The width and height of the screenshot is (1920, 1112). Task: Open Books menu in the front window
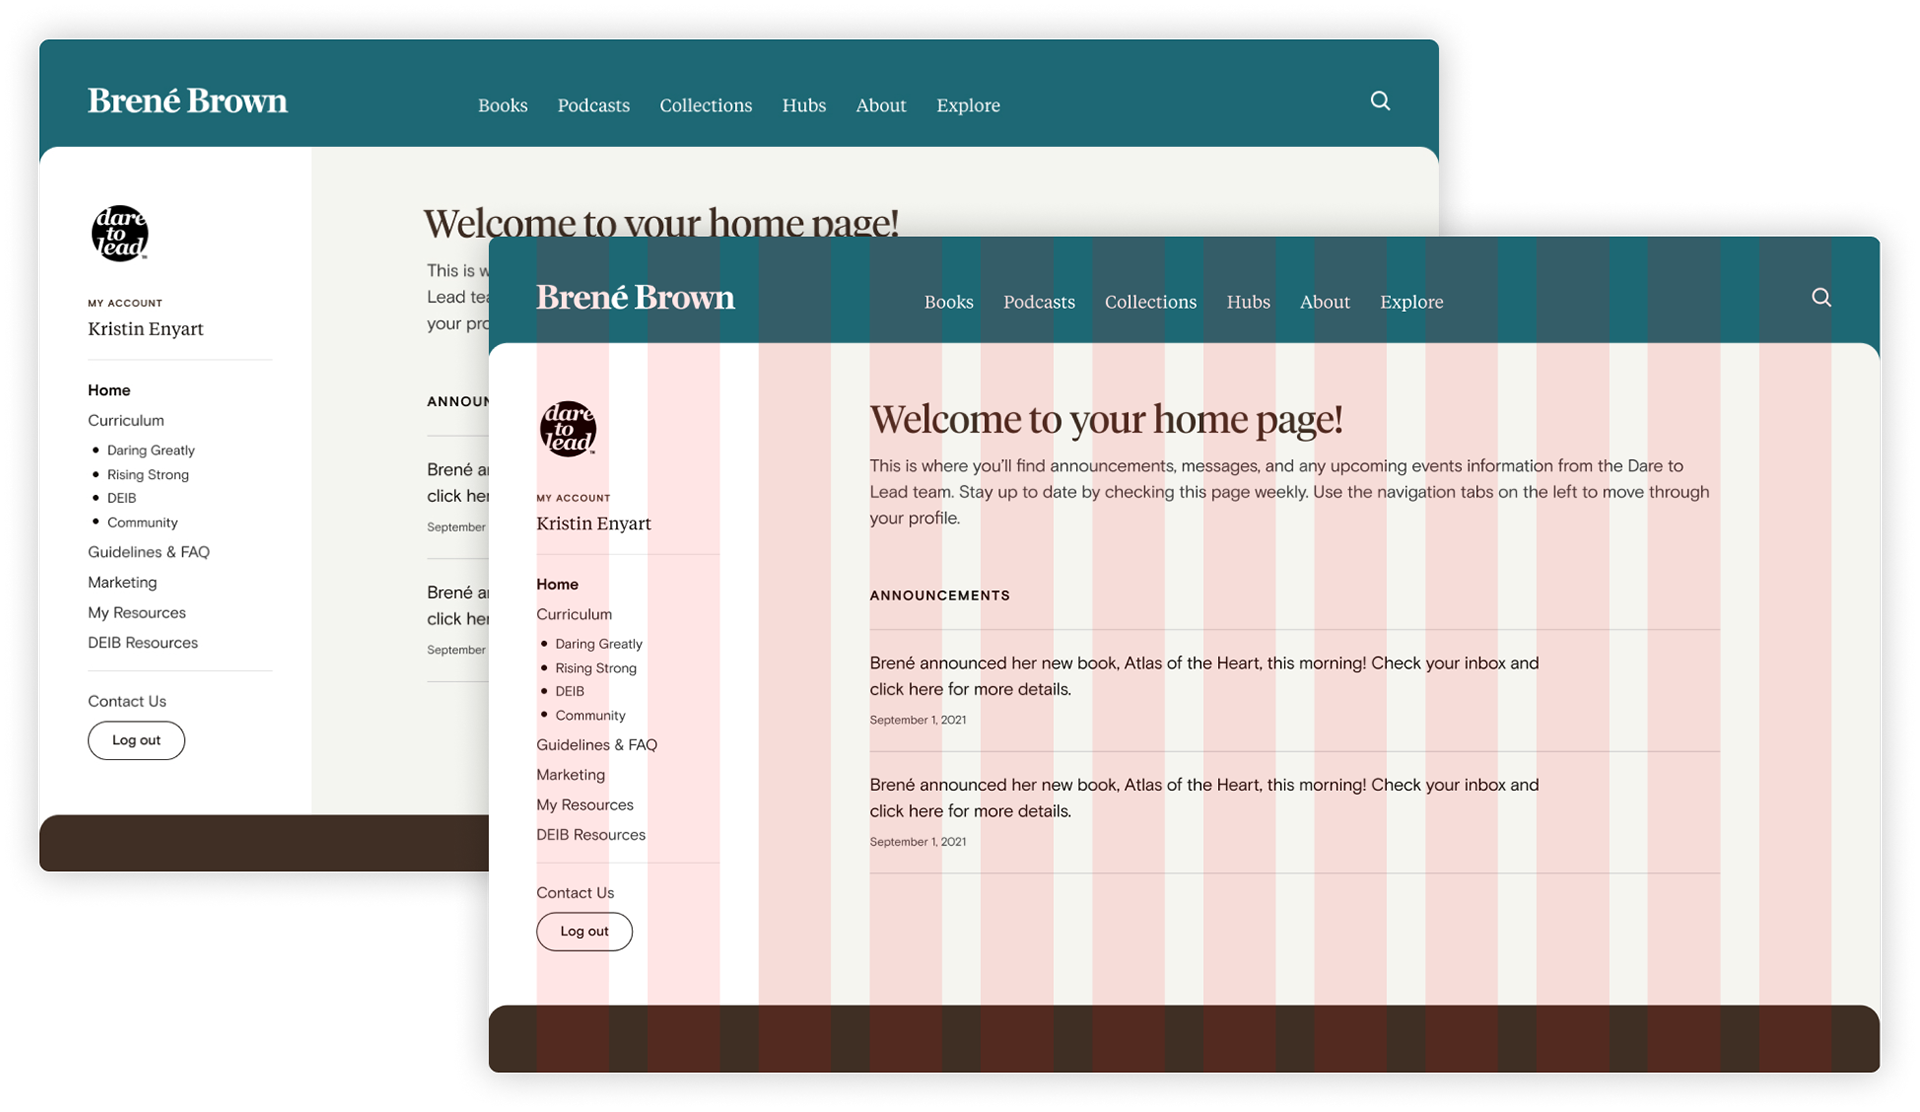coord(948,302)
